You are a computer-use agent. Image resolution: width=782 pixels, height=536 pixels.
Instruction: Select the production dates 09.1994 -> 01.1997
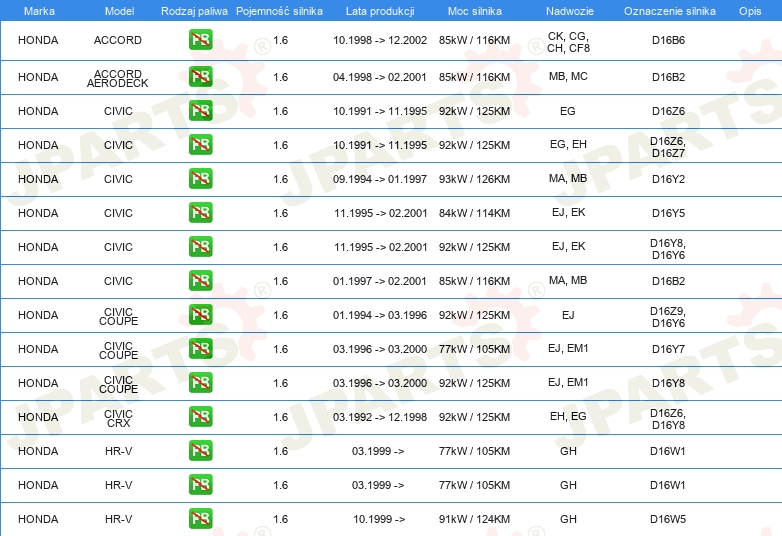(x=380, y=179)
